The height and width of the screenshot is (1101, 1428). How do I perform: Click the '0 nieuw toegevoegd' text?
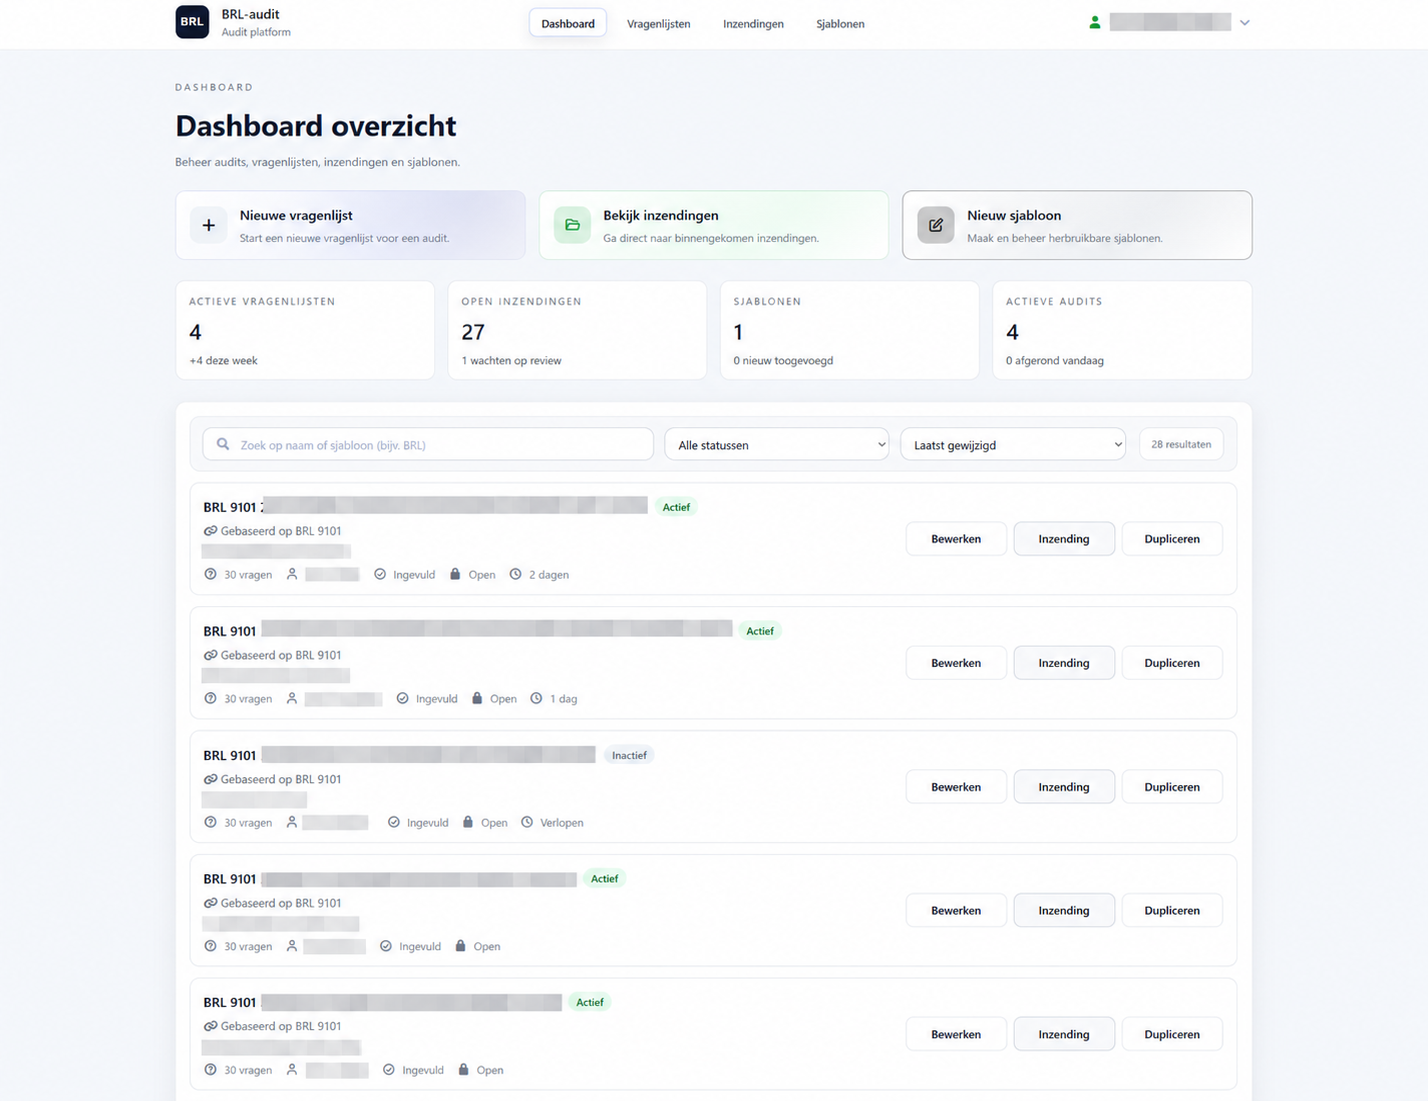[783, 360]
